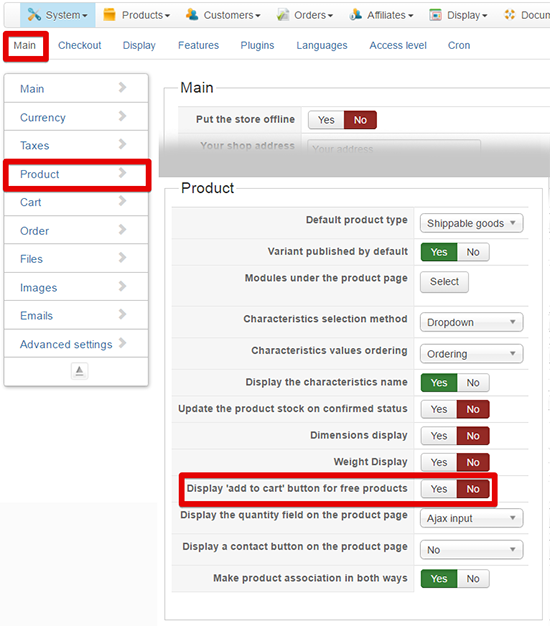
Task: Go to Product section in sidebar
Action: [76, 174]
